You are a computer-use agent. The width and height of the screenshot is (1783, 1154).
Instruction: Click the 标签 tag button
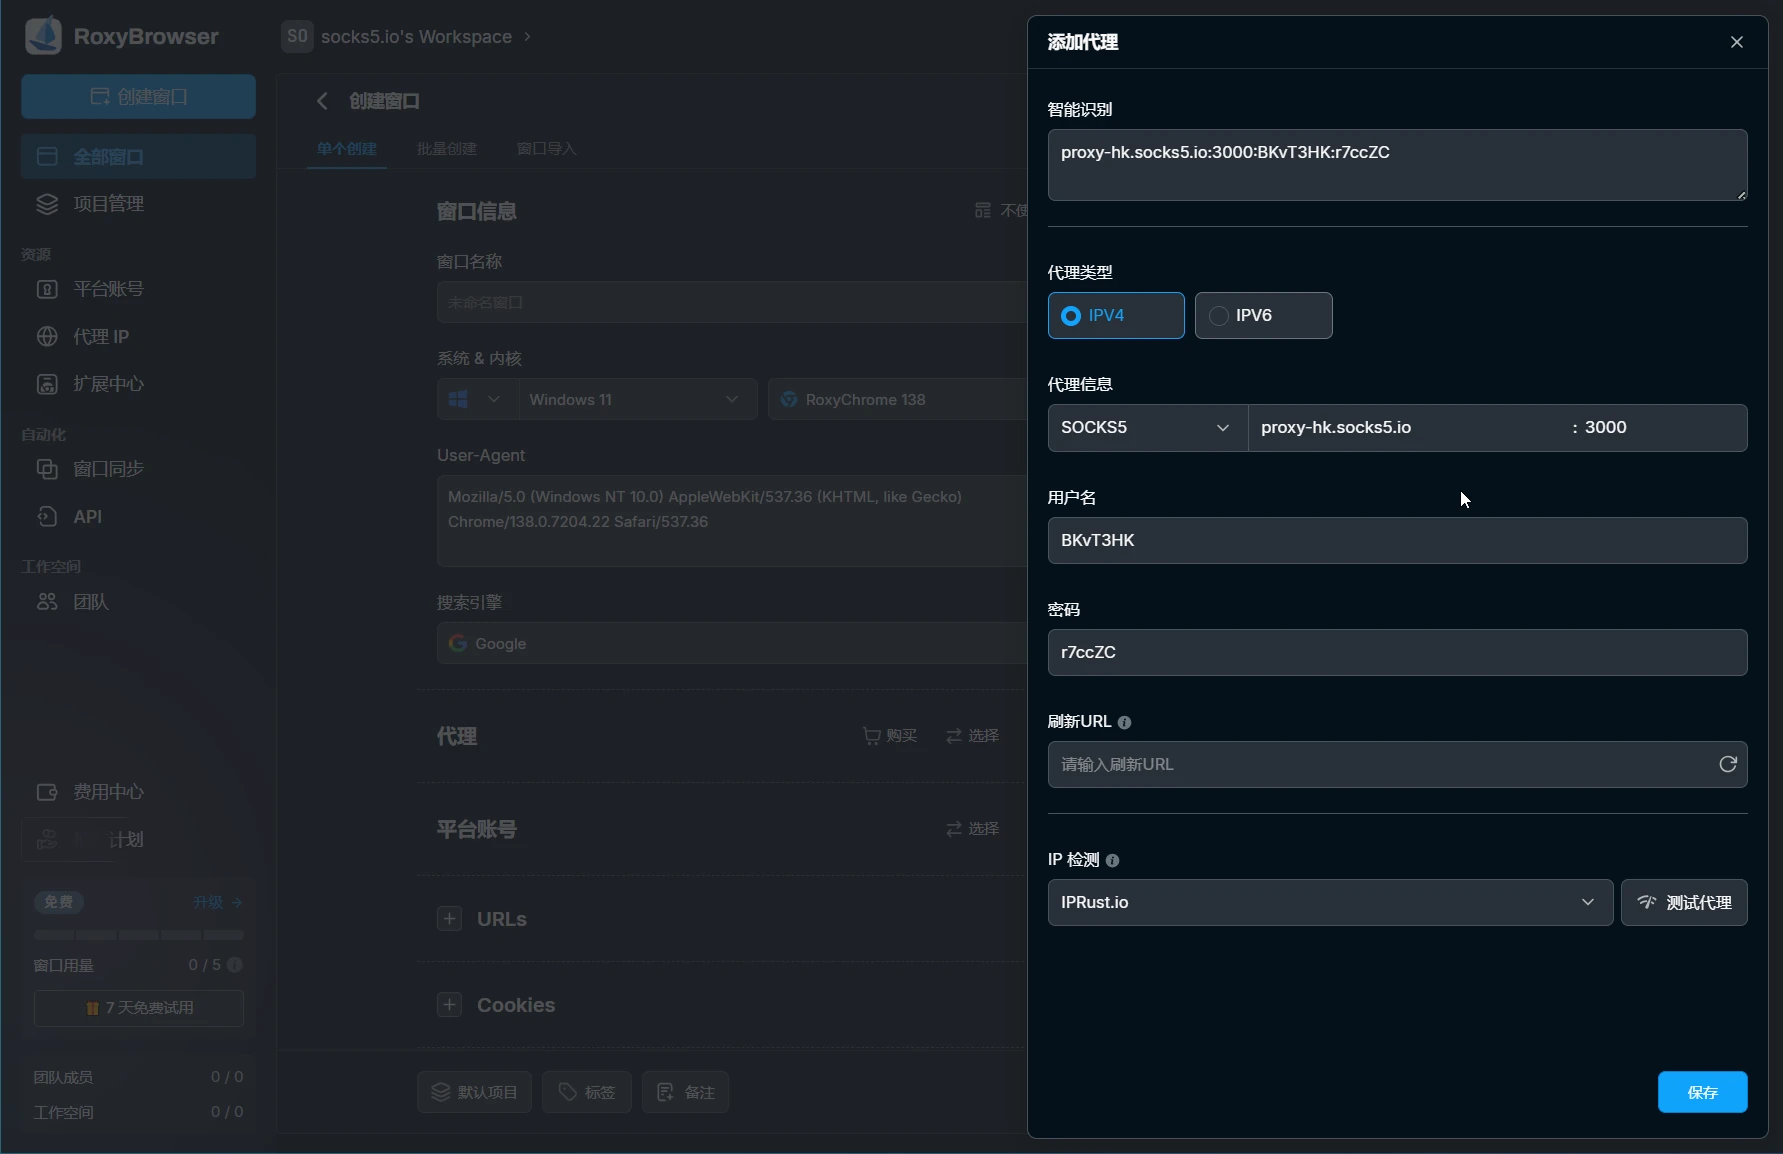pos(587,1092)
